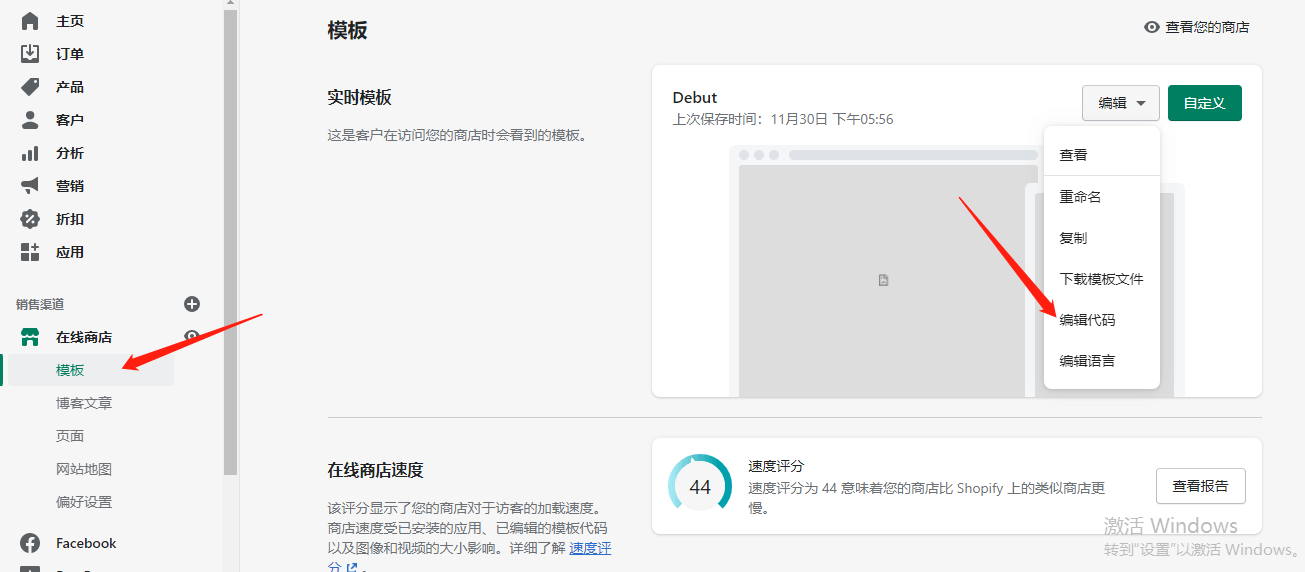Screen dimensions: 1305x572
Task: Select 重命名 from the edit menu
Action: click(x=1101, y=197)
